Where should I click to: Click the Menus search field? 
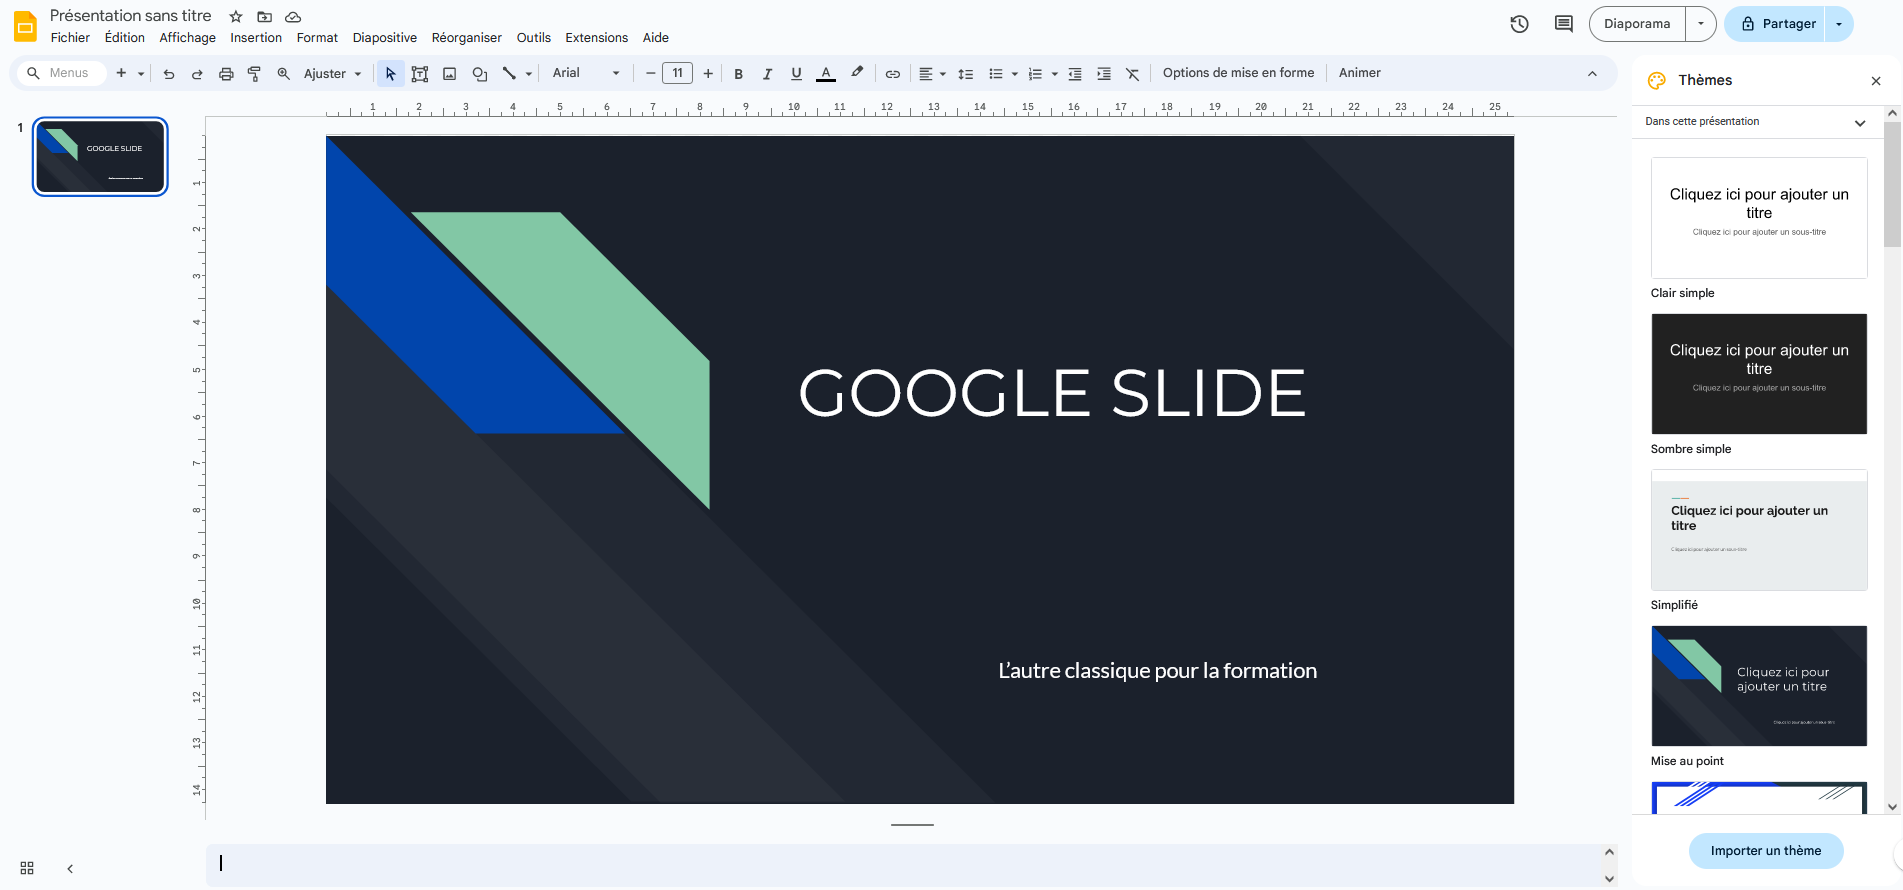click(x=62, y=73)
